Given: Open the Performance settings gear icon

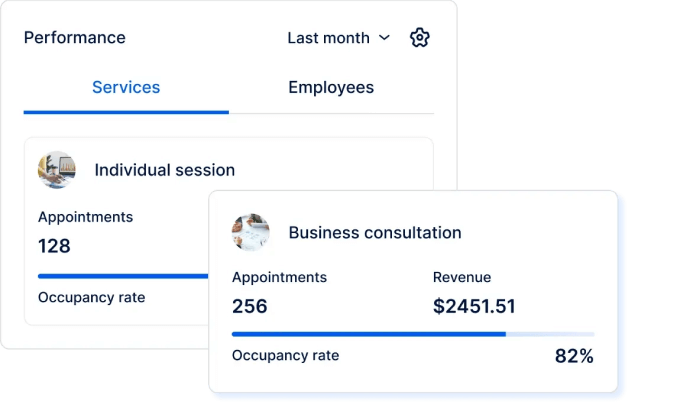Looking at the screenshot, I should click(x=420, y=38).
